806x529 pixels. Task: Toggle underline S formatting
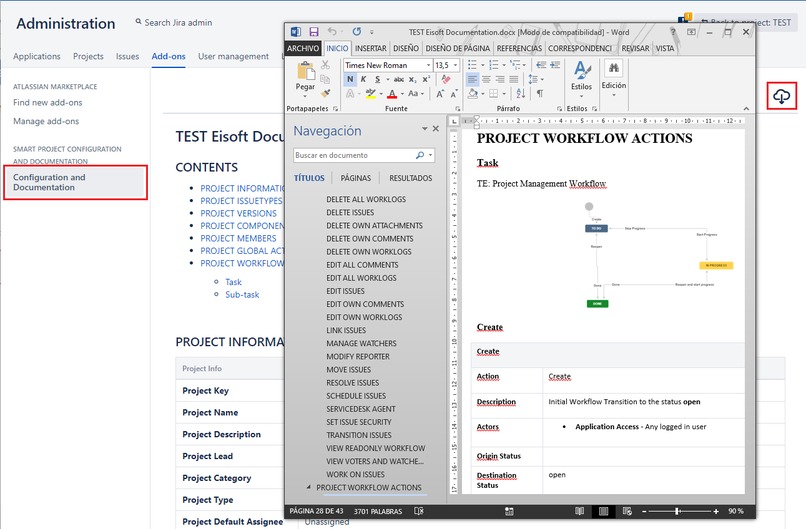377,79
